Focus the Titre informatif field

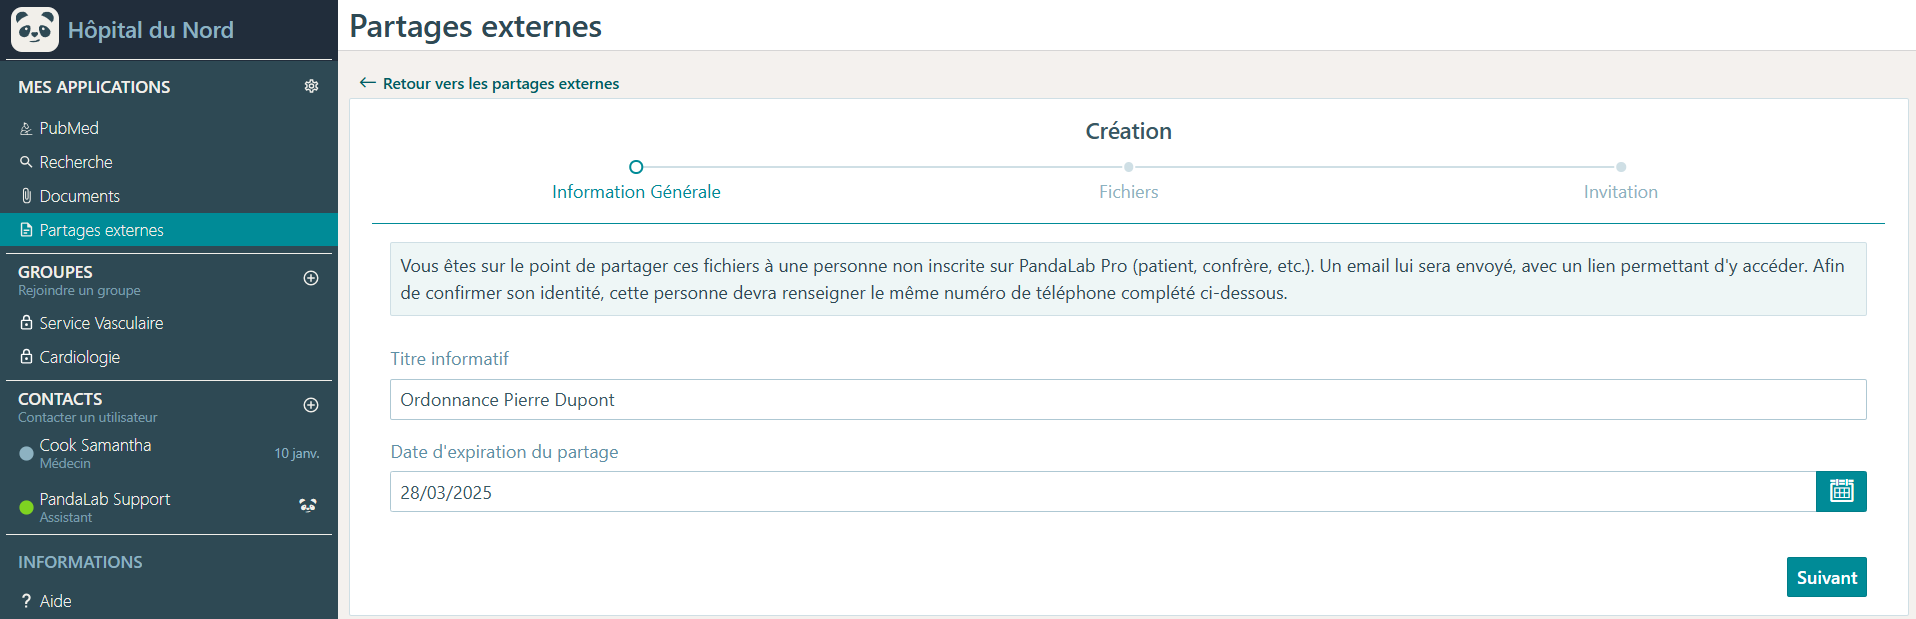click(1128, 400)
